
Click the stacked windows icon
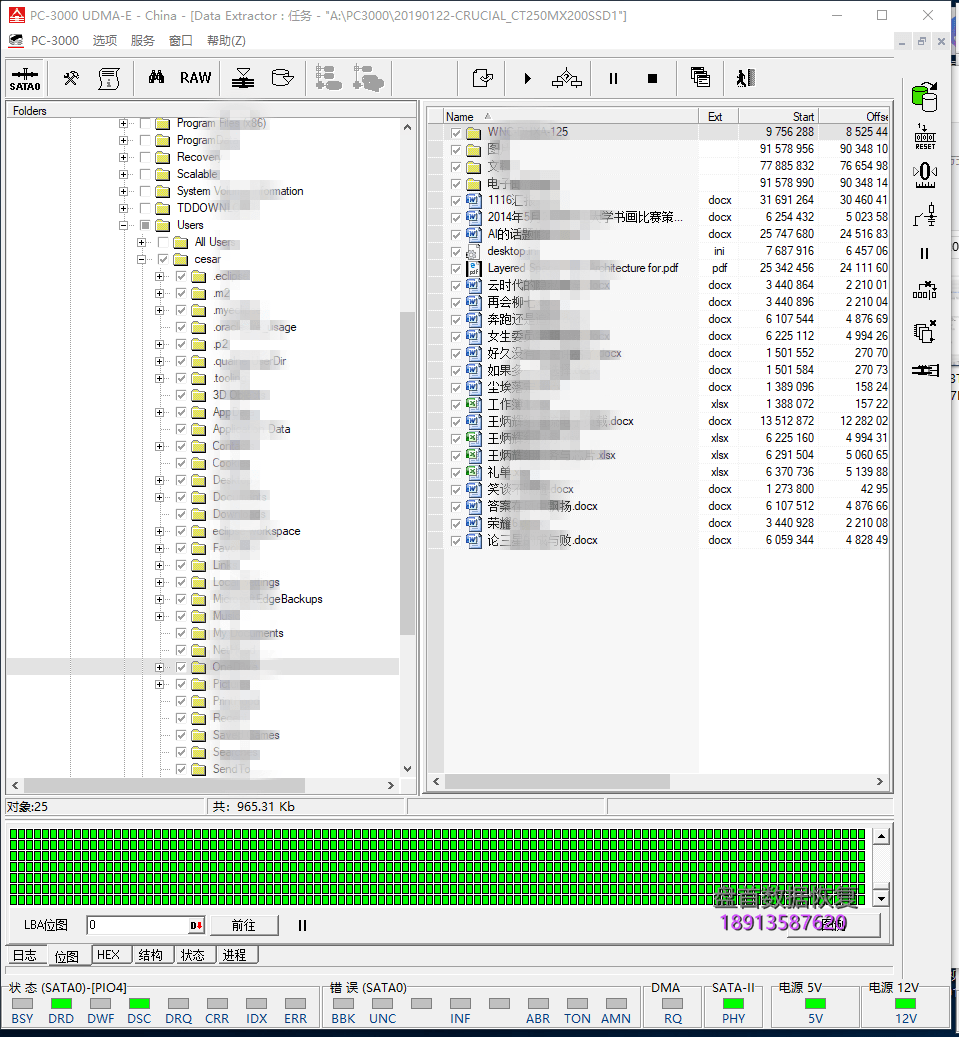click(700, 77)
